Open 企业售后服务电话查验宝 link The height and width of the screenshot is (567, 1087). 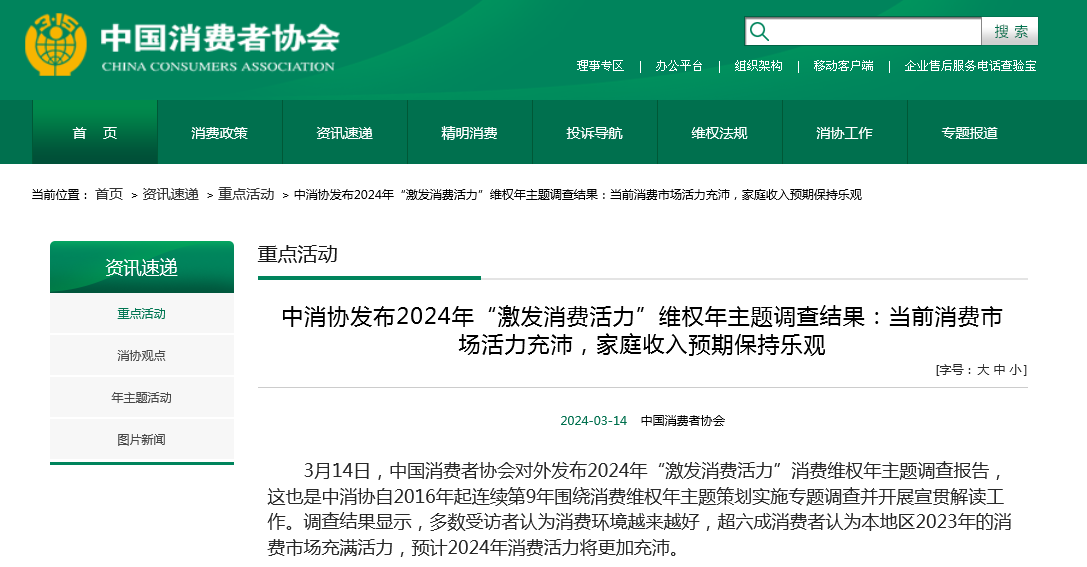(971, 66)
